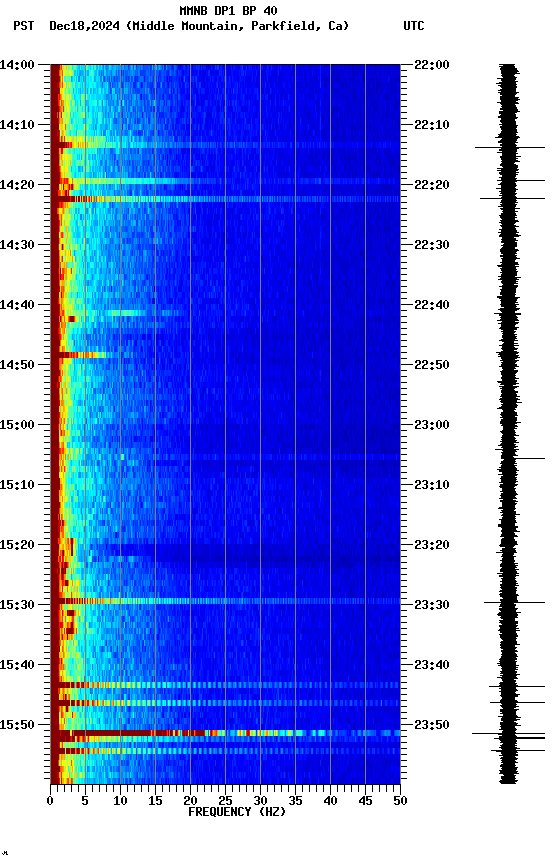The image size is (552, 864).
Task: Click the UTC time label 22:50
Action: 432,365
